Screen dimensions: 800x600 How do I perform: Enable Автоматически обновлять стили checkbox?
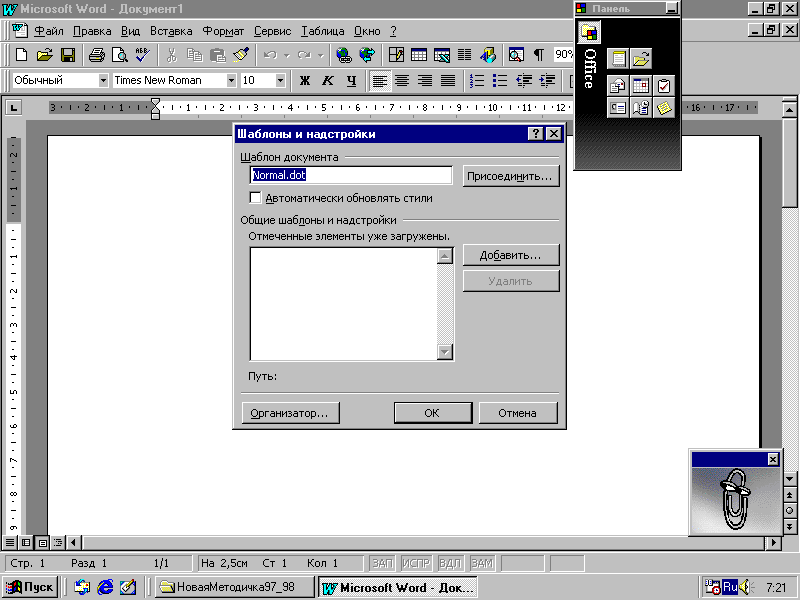[255, 197]
